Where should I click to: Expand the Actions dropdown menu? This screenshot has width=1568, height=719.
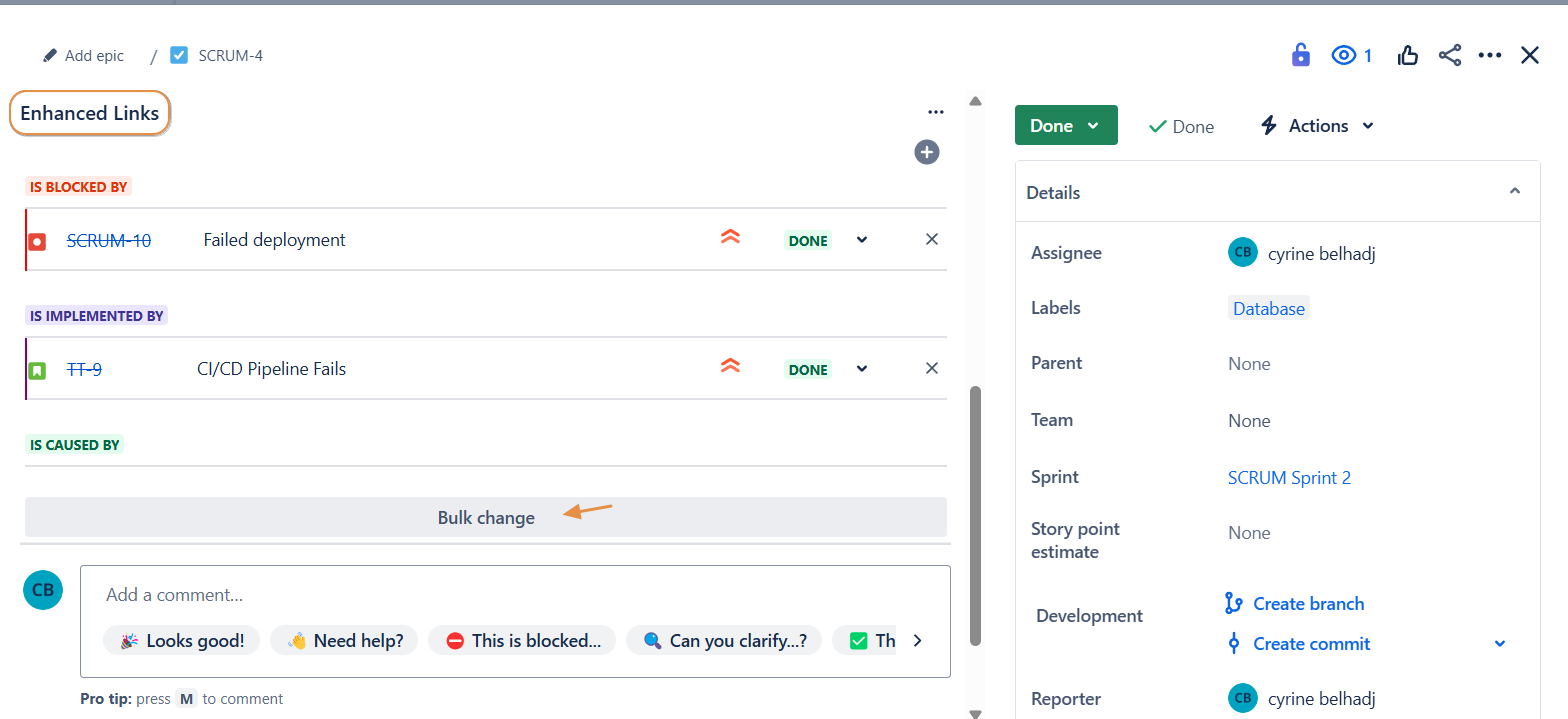click(1317, 125)
